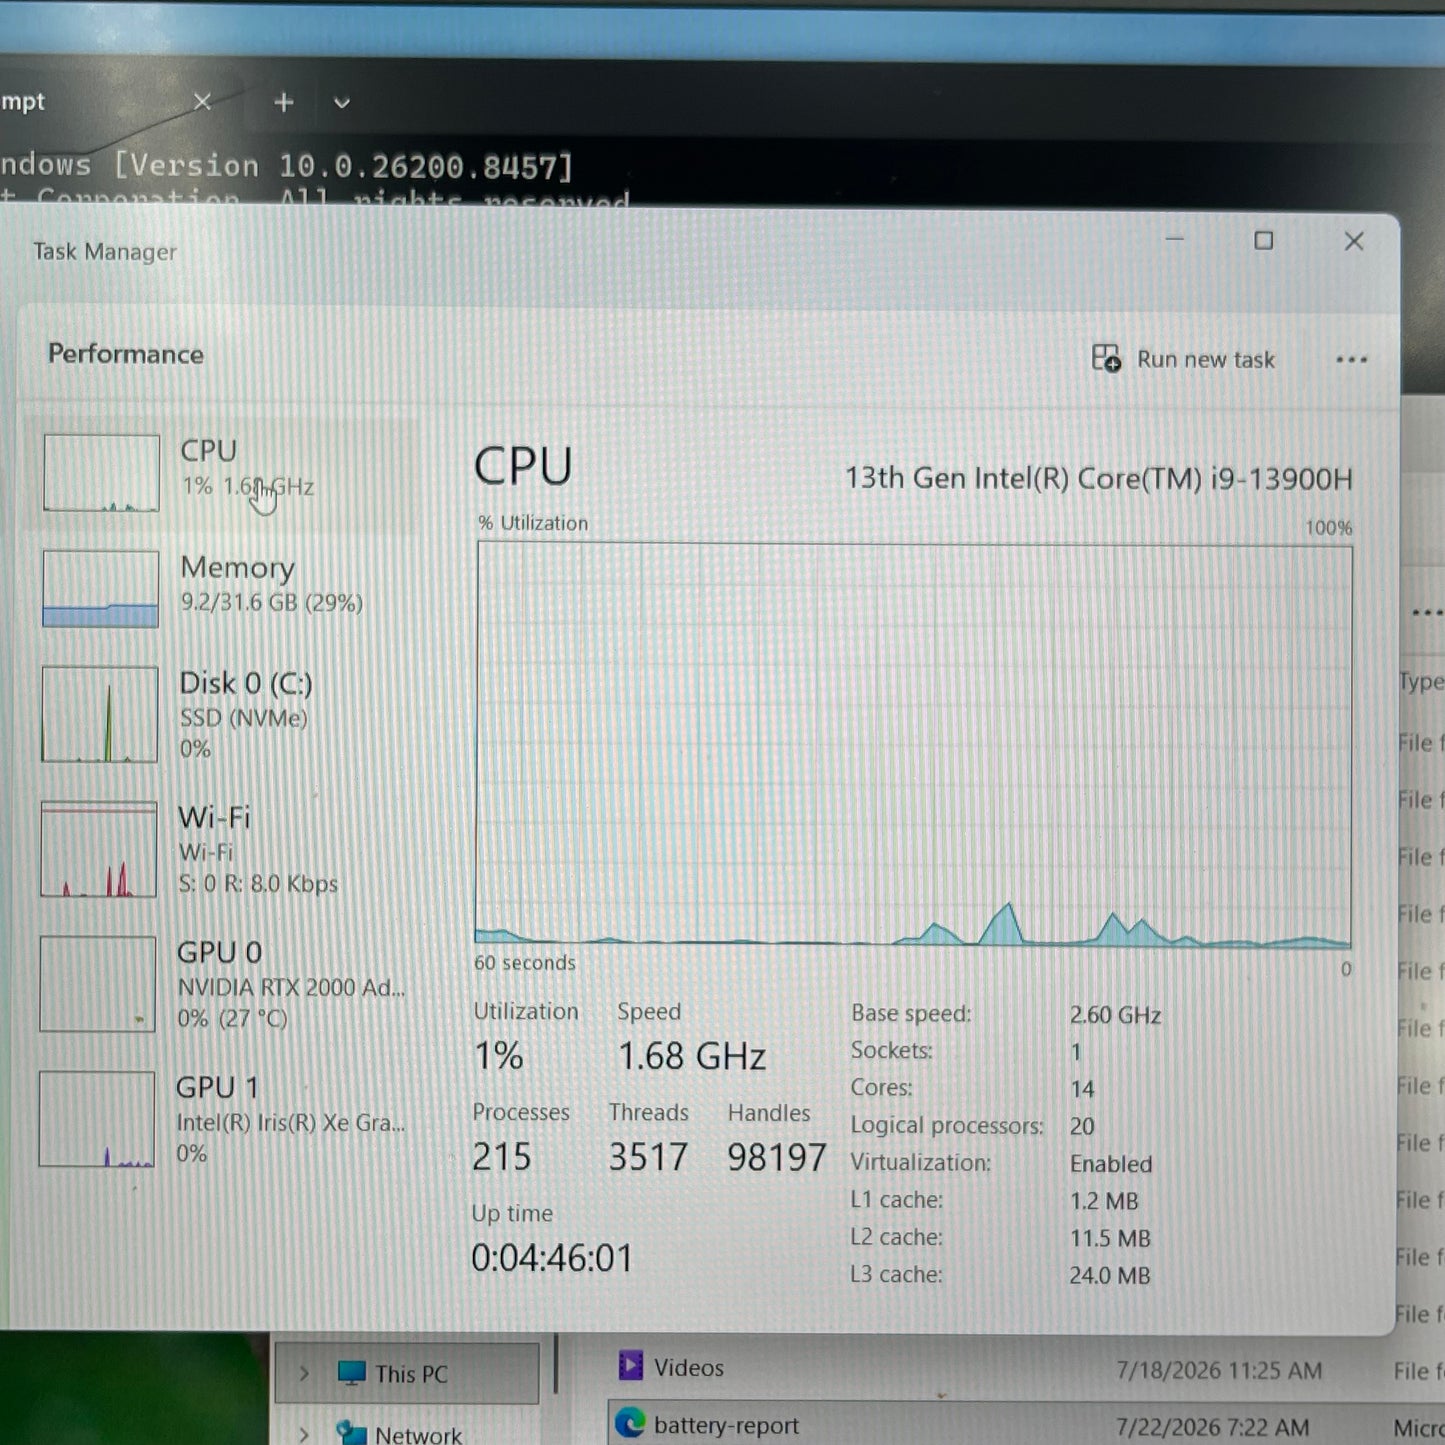Image resolution: width=1445 pixels, height=1445 pixels.
Task: Click the This PC monitor icon
Action: pos(352,1373)
